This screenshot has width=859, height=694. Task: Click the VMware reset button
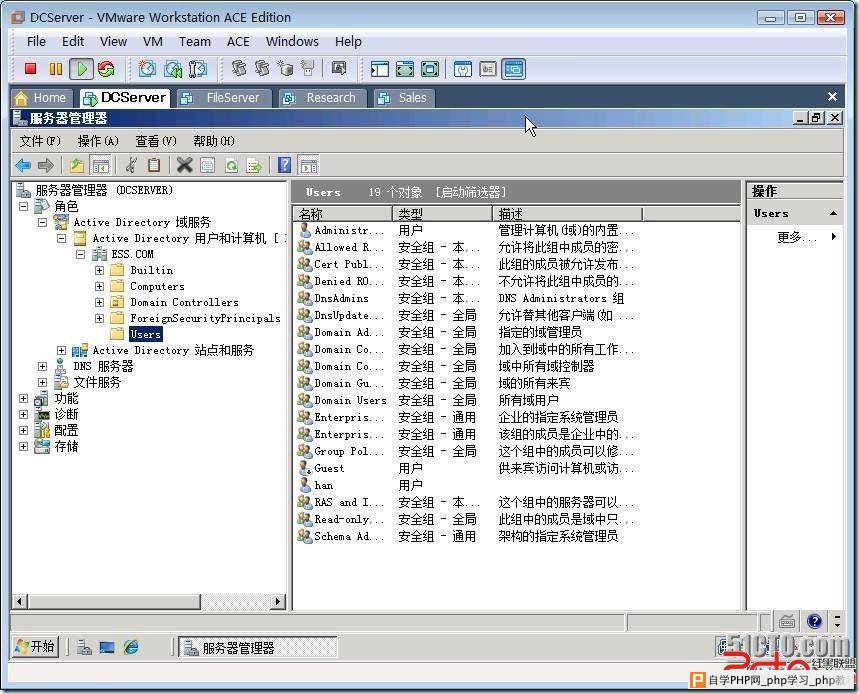point(106,68)
